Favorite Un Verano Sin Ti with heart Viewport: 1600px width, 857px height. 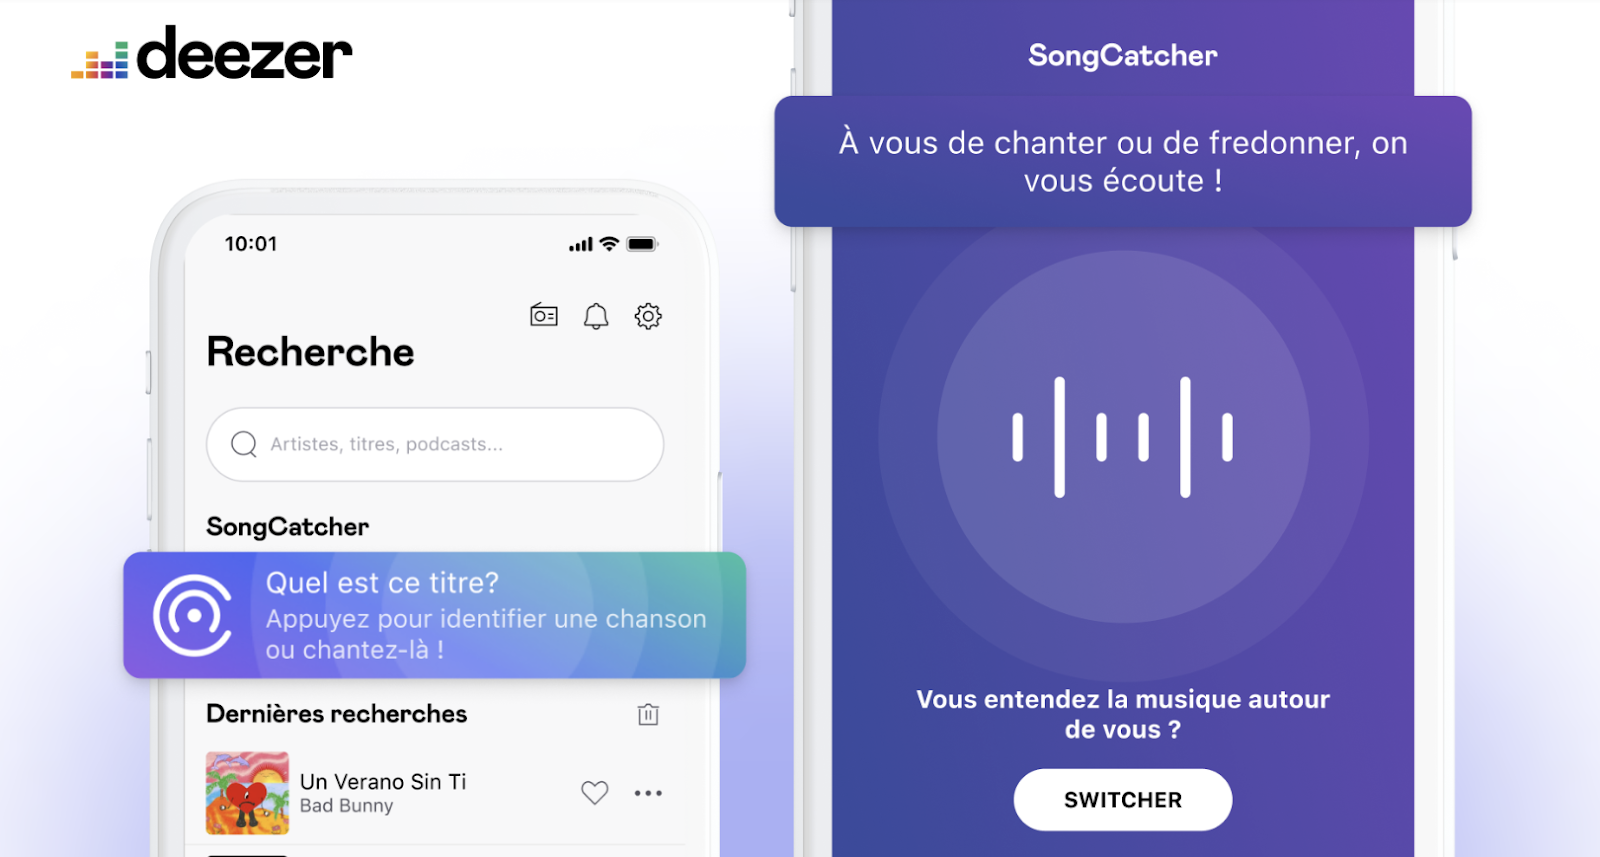pos(595,793)
